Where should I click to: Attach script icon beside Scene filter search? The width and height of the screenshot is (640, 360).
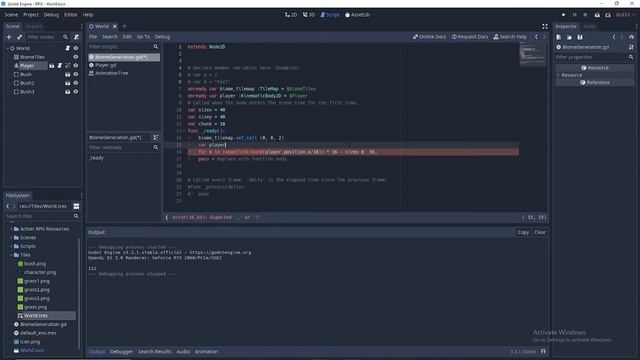coord(76,37)
